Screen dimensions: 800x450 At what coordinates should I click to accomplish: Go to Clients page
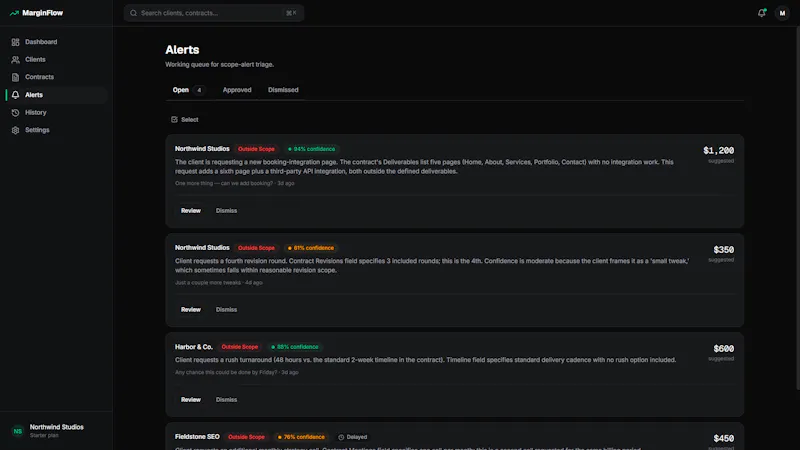(x=56, y=60)
